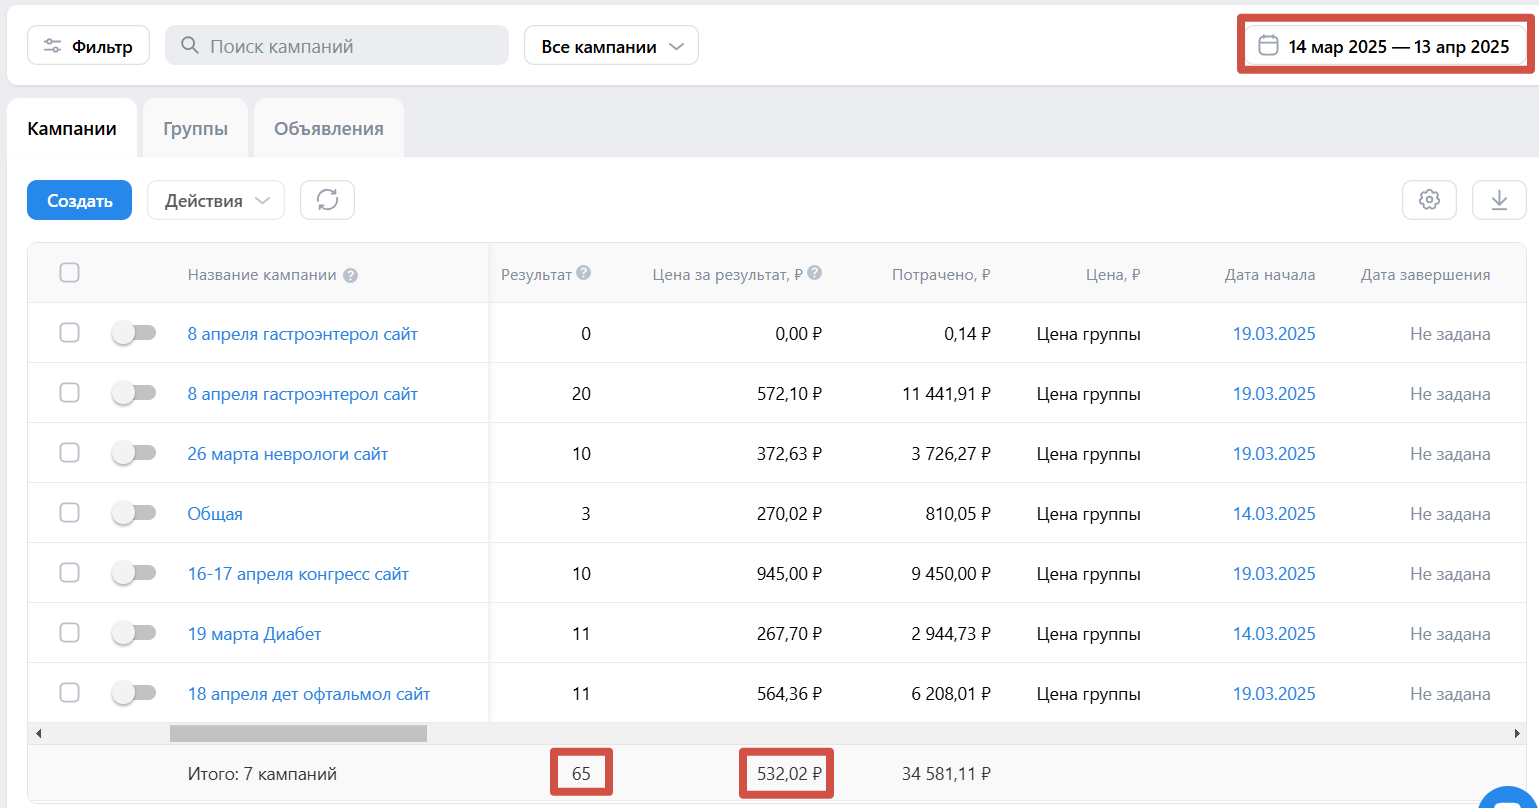Click the blue Создать button
1539x808 pixels.
[x=79, y=200]
